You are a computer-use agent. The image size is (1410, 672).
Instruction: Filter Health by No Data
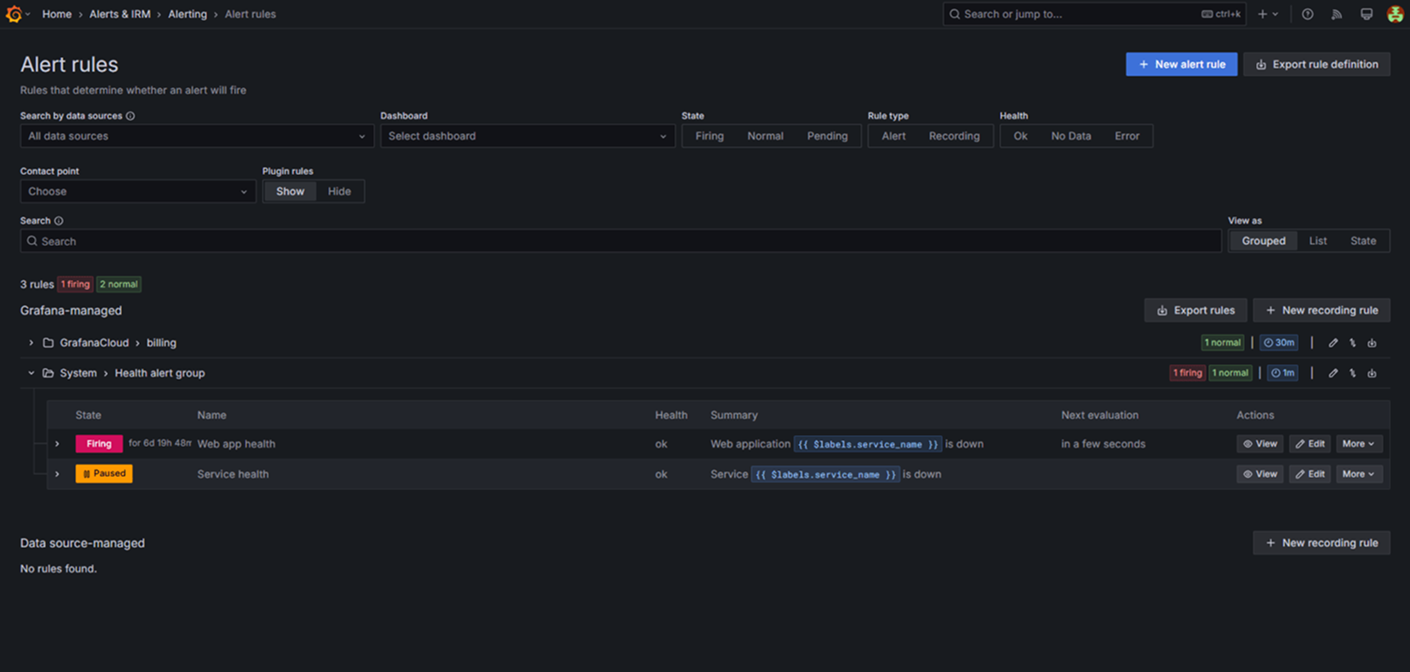(x=1071, y=136)
